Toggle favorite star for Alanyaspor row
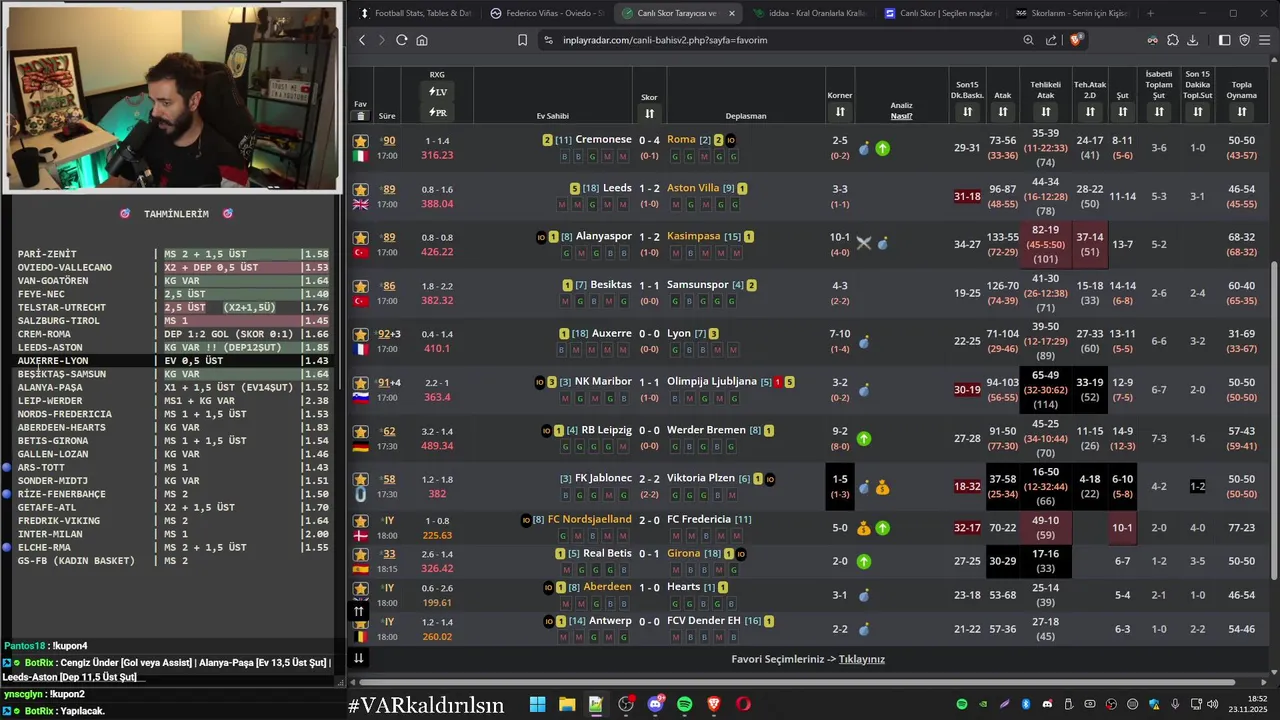The image size is (1280, 720). [361, 237]
